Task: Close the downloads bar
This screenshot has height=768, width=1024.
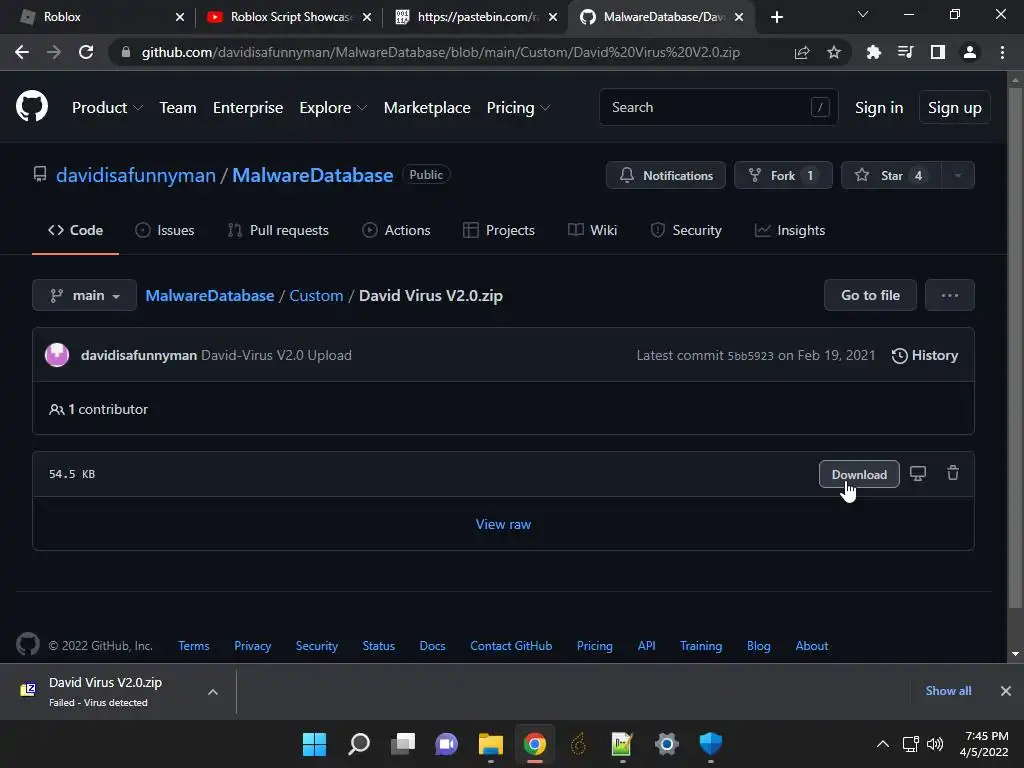Action: click(x=1006, y=690)
